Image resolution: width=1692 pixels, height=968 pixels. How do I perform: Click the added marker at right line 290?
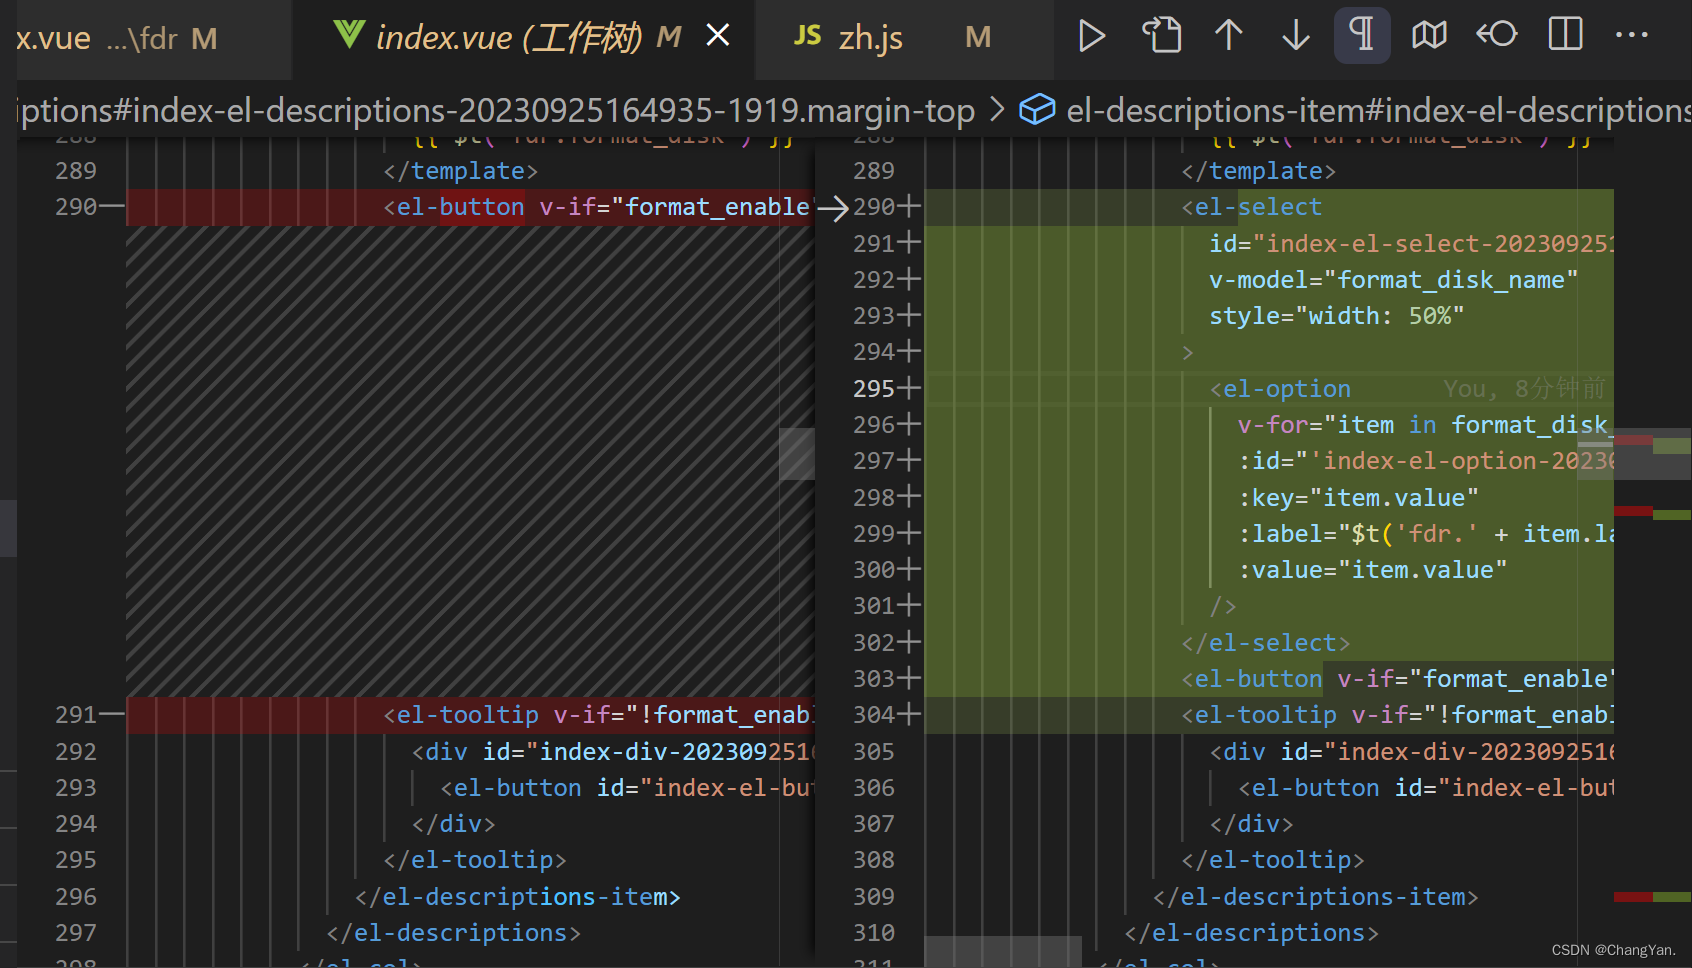click(909, 207)
